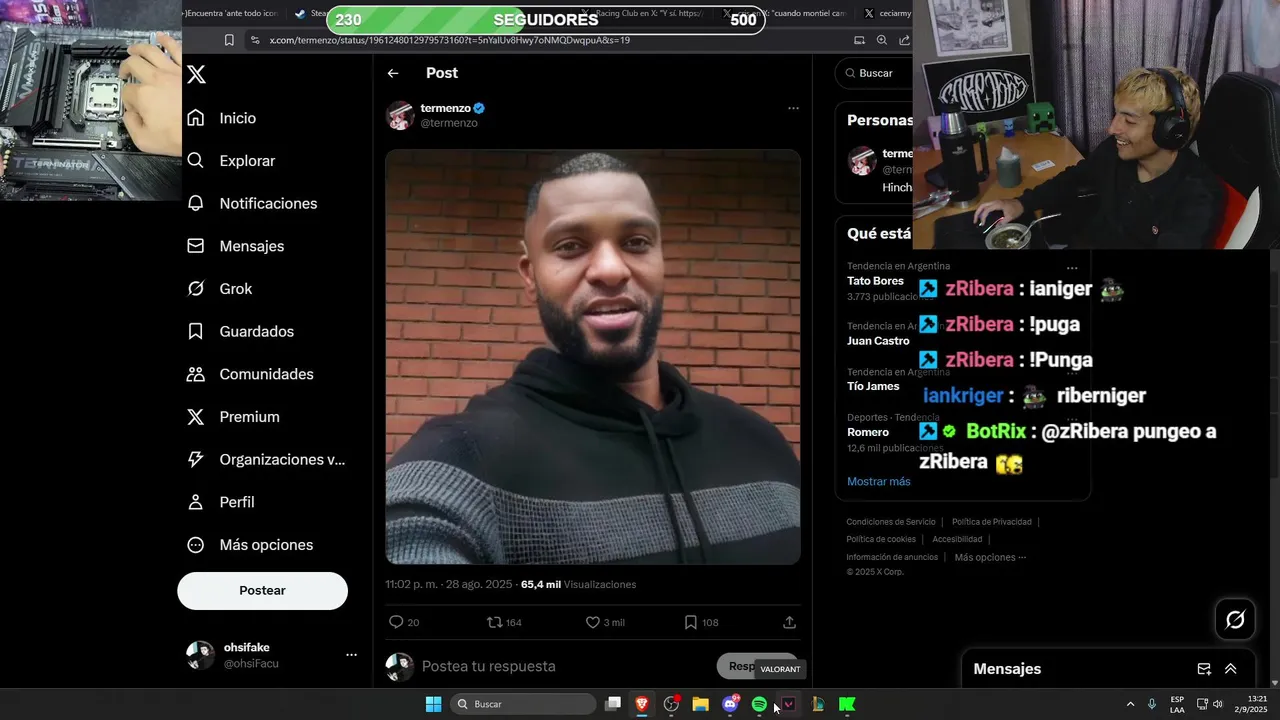Open ohsifake account menu dots
The image size is (1280, 720).
351,655
